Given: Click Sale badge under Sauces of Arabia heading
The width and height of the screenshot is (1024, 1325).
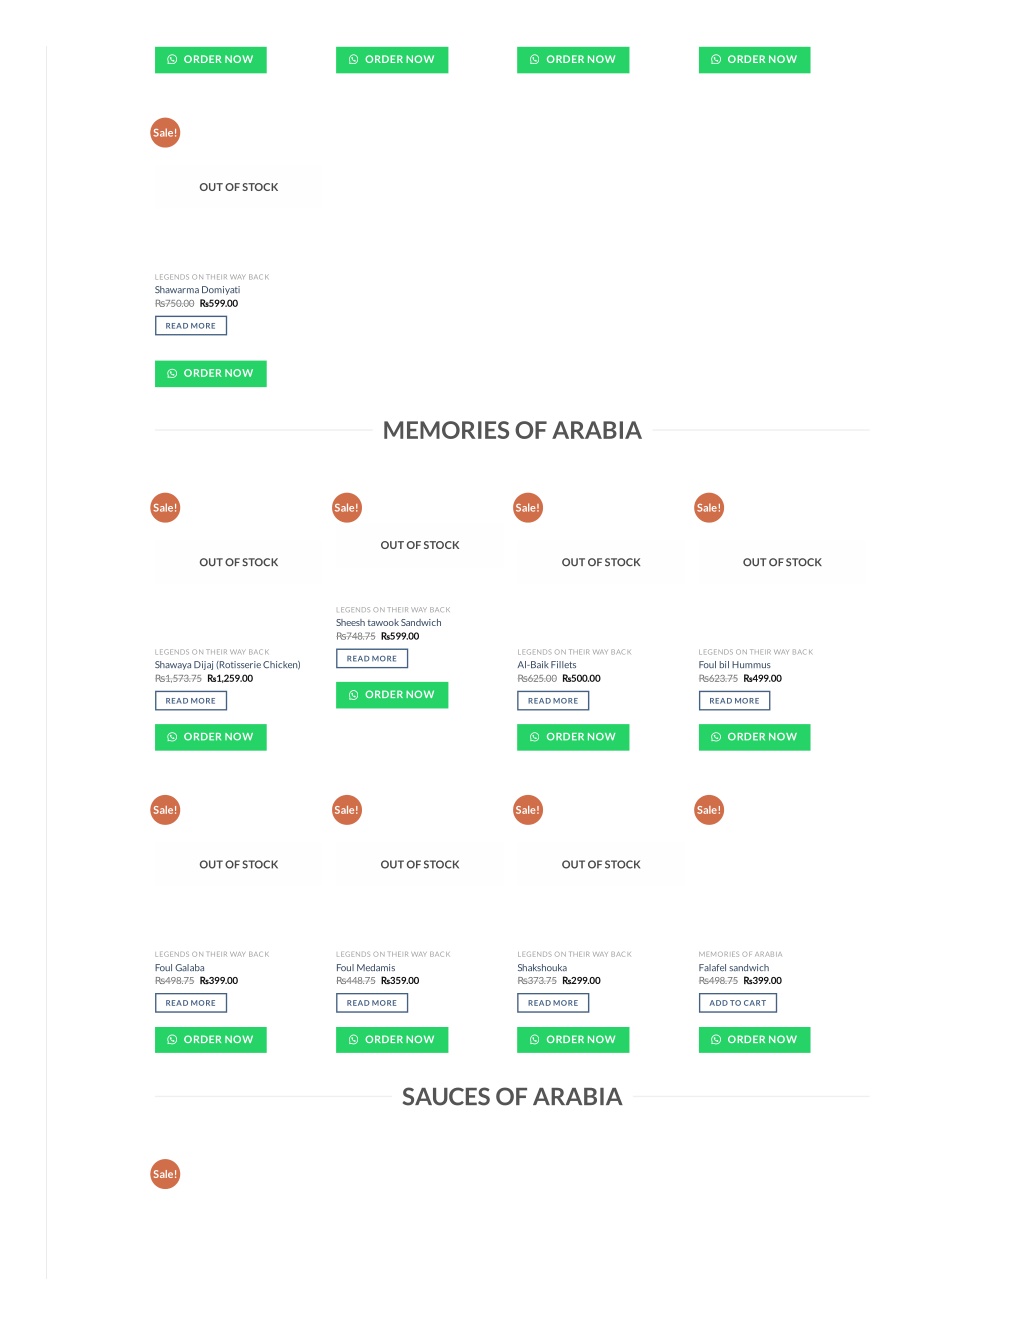Looking at the screenshot, I should pos(165,1175).
